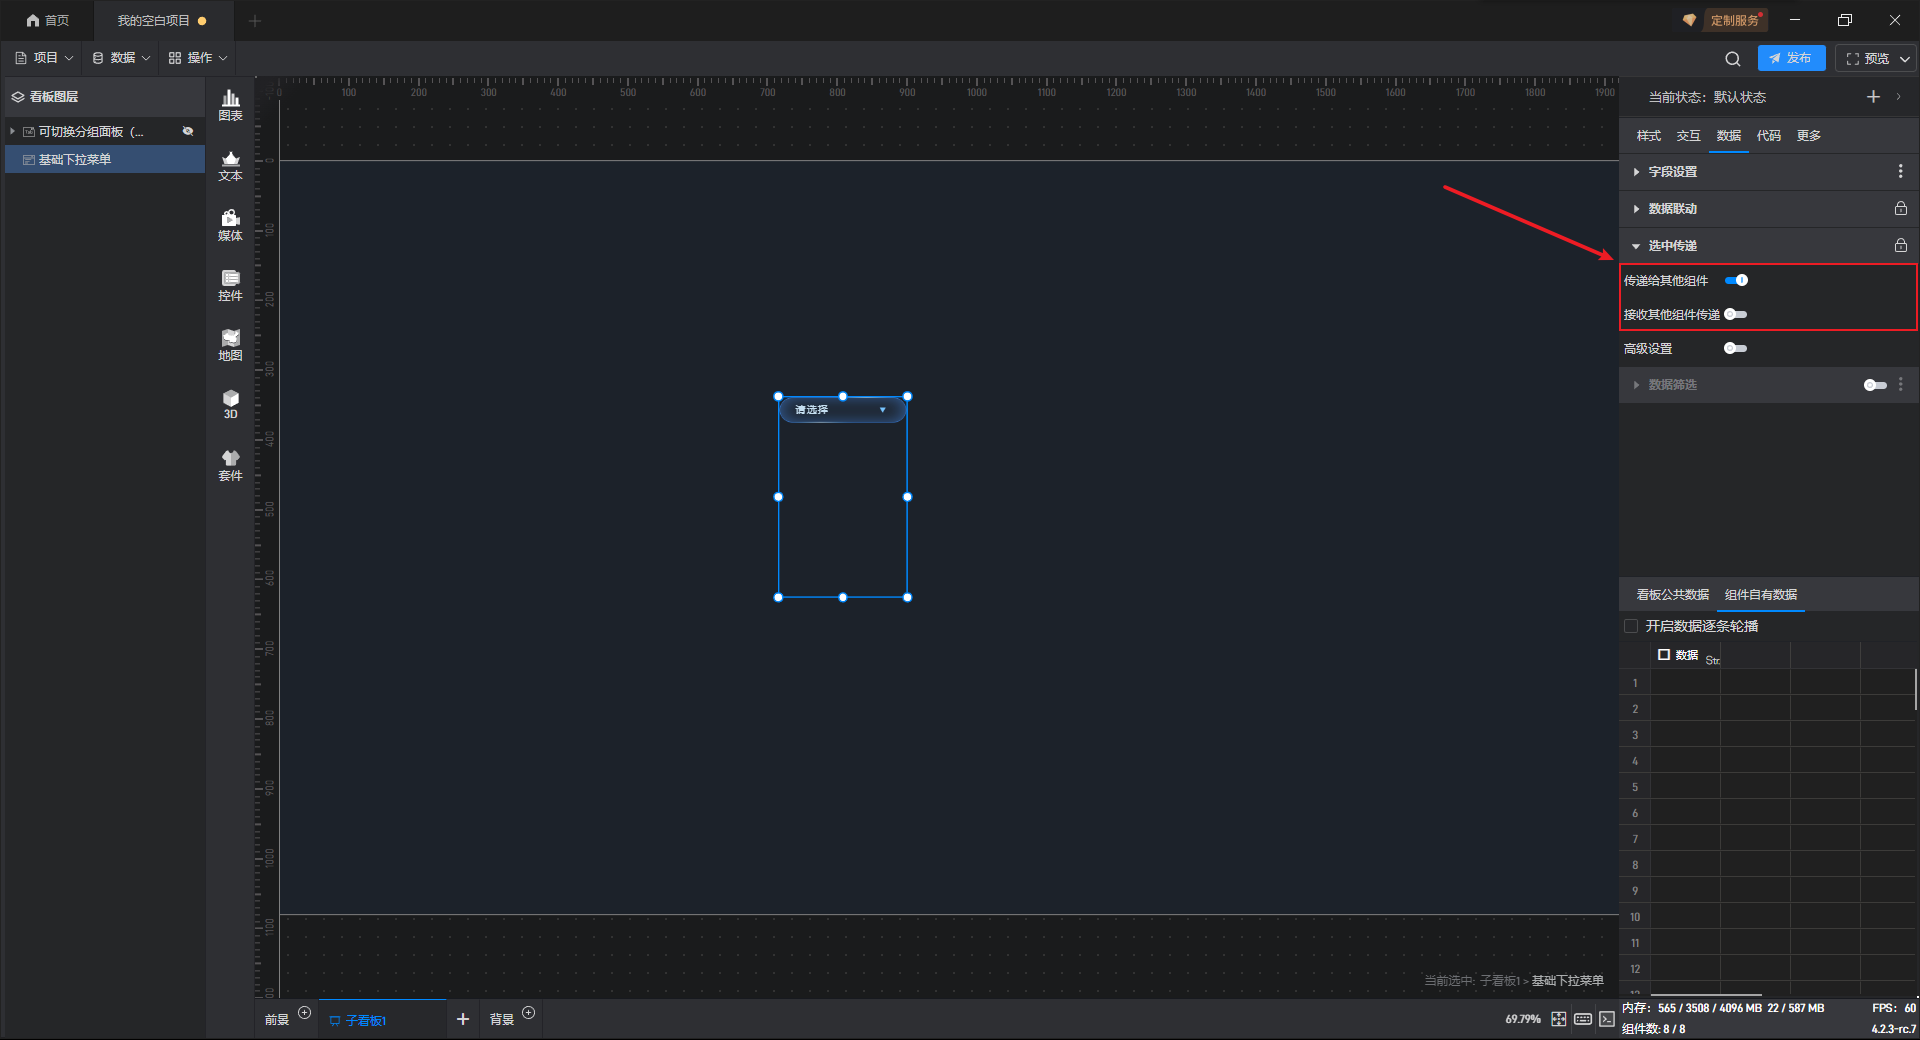Check the 数据 column header checkbox
Screen dimensions: 1920x1040
click(1664, 655)
